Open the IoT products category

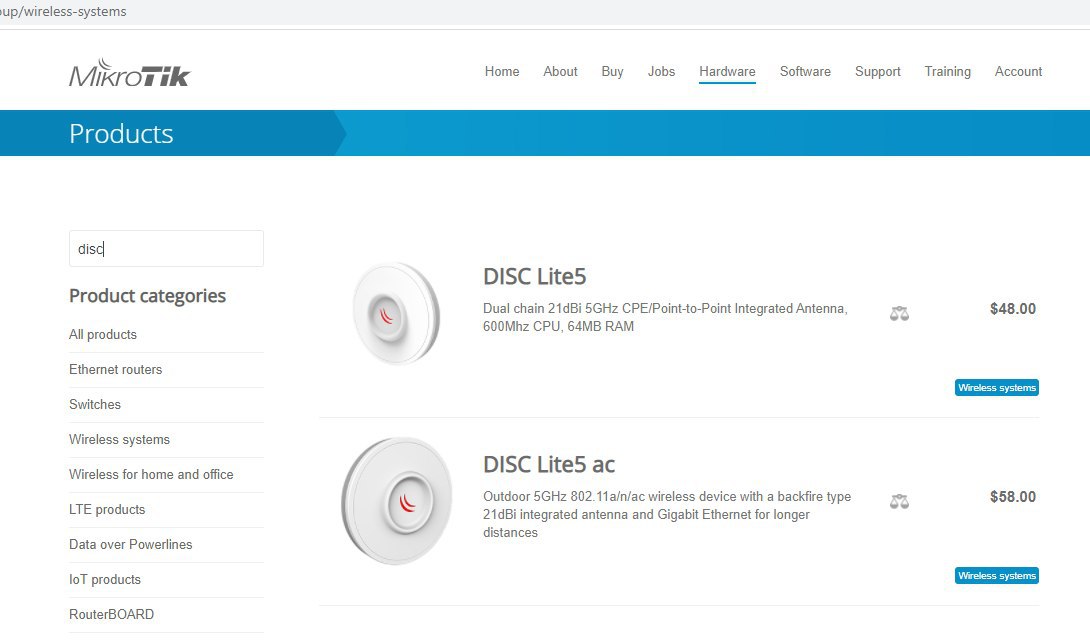(x=105, y=580)
